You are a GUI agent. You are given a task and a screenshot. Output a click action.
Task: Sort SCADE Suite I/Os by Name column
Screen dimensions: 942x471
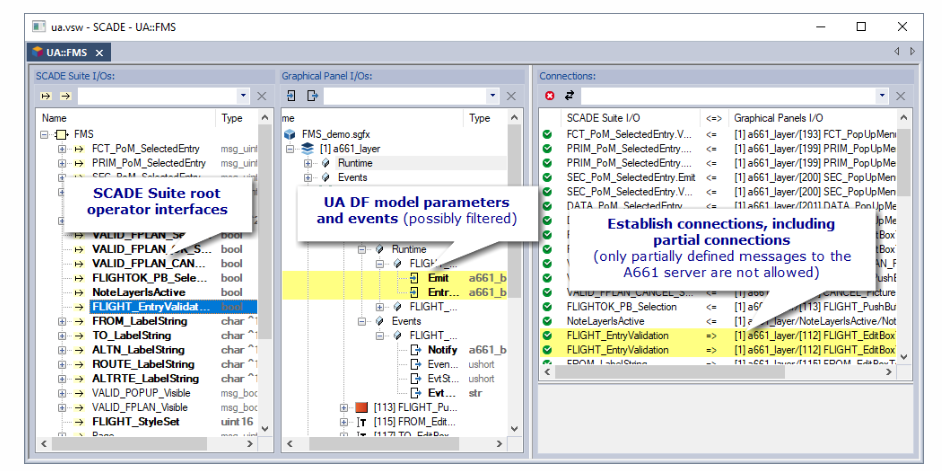point(126,118)
